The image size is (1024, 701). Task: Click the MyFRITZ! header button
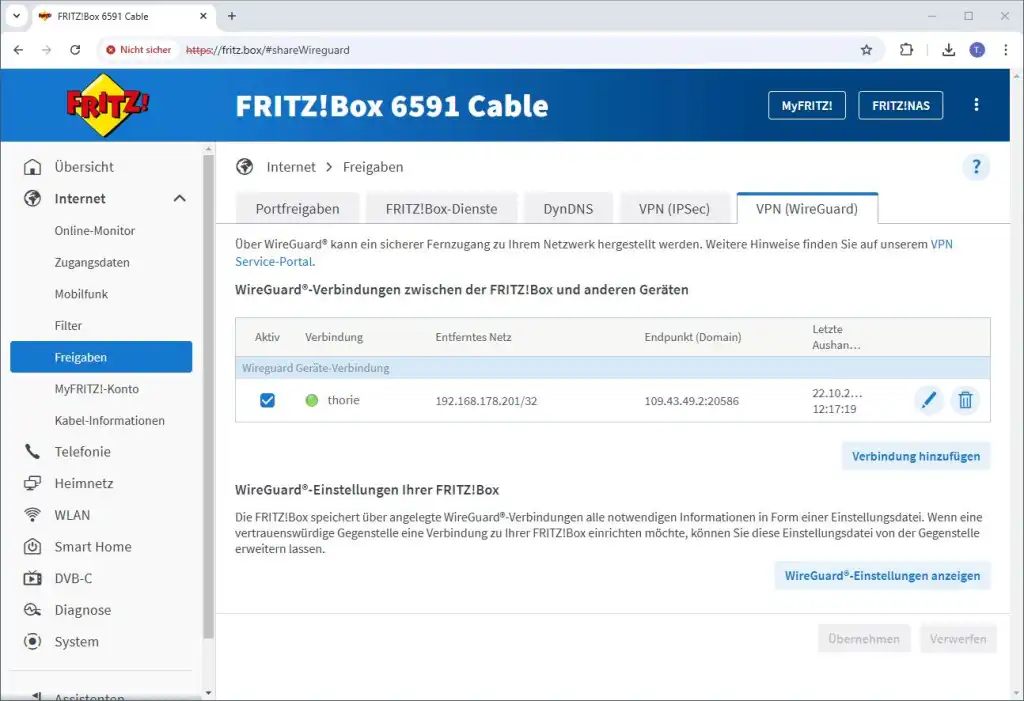point(807,105)
